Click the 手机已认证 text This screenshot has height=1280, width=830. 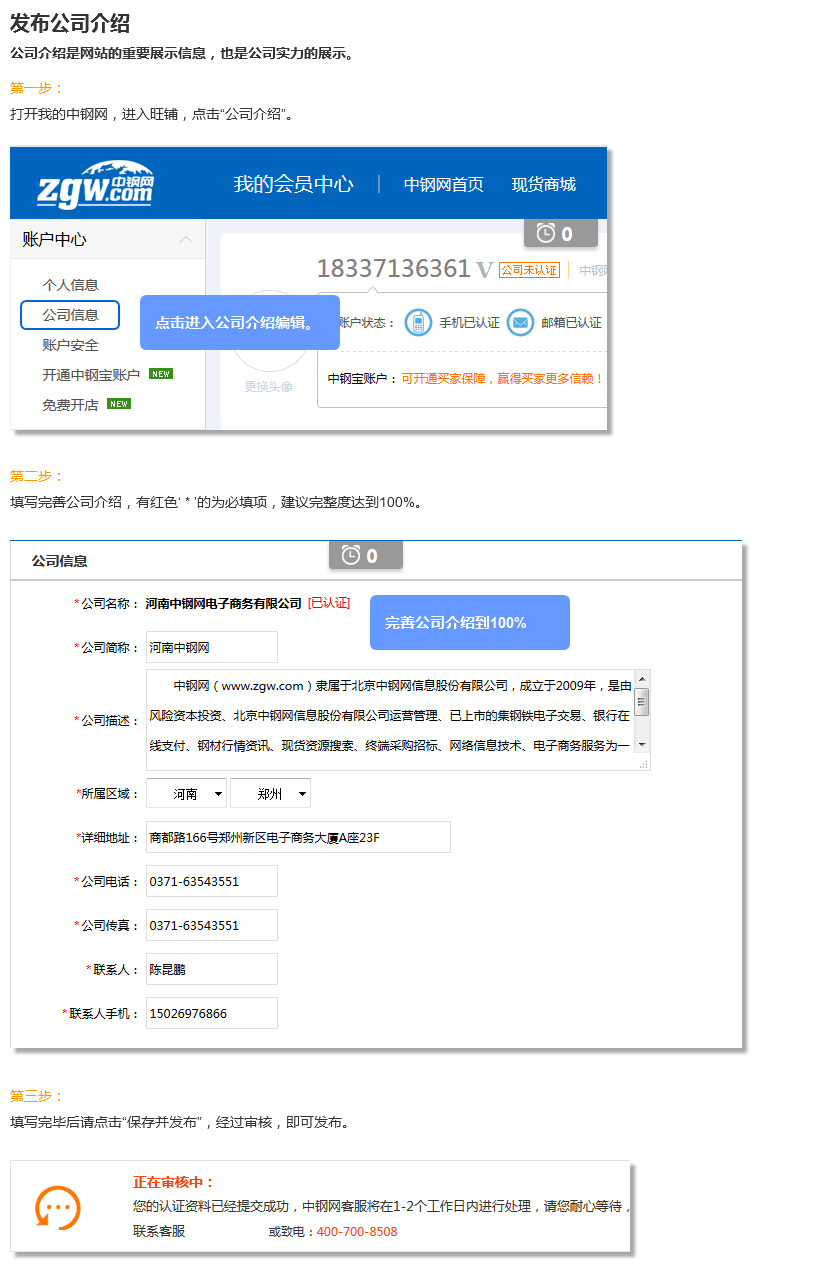point(470,323)
